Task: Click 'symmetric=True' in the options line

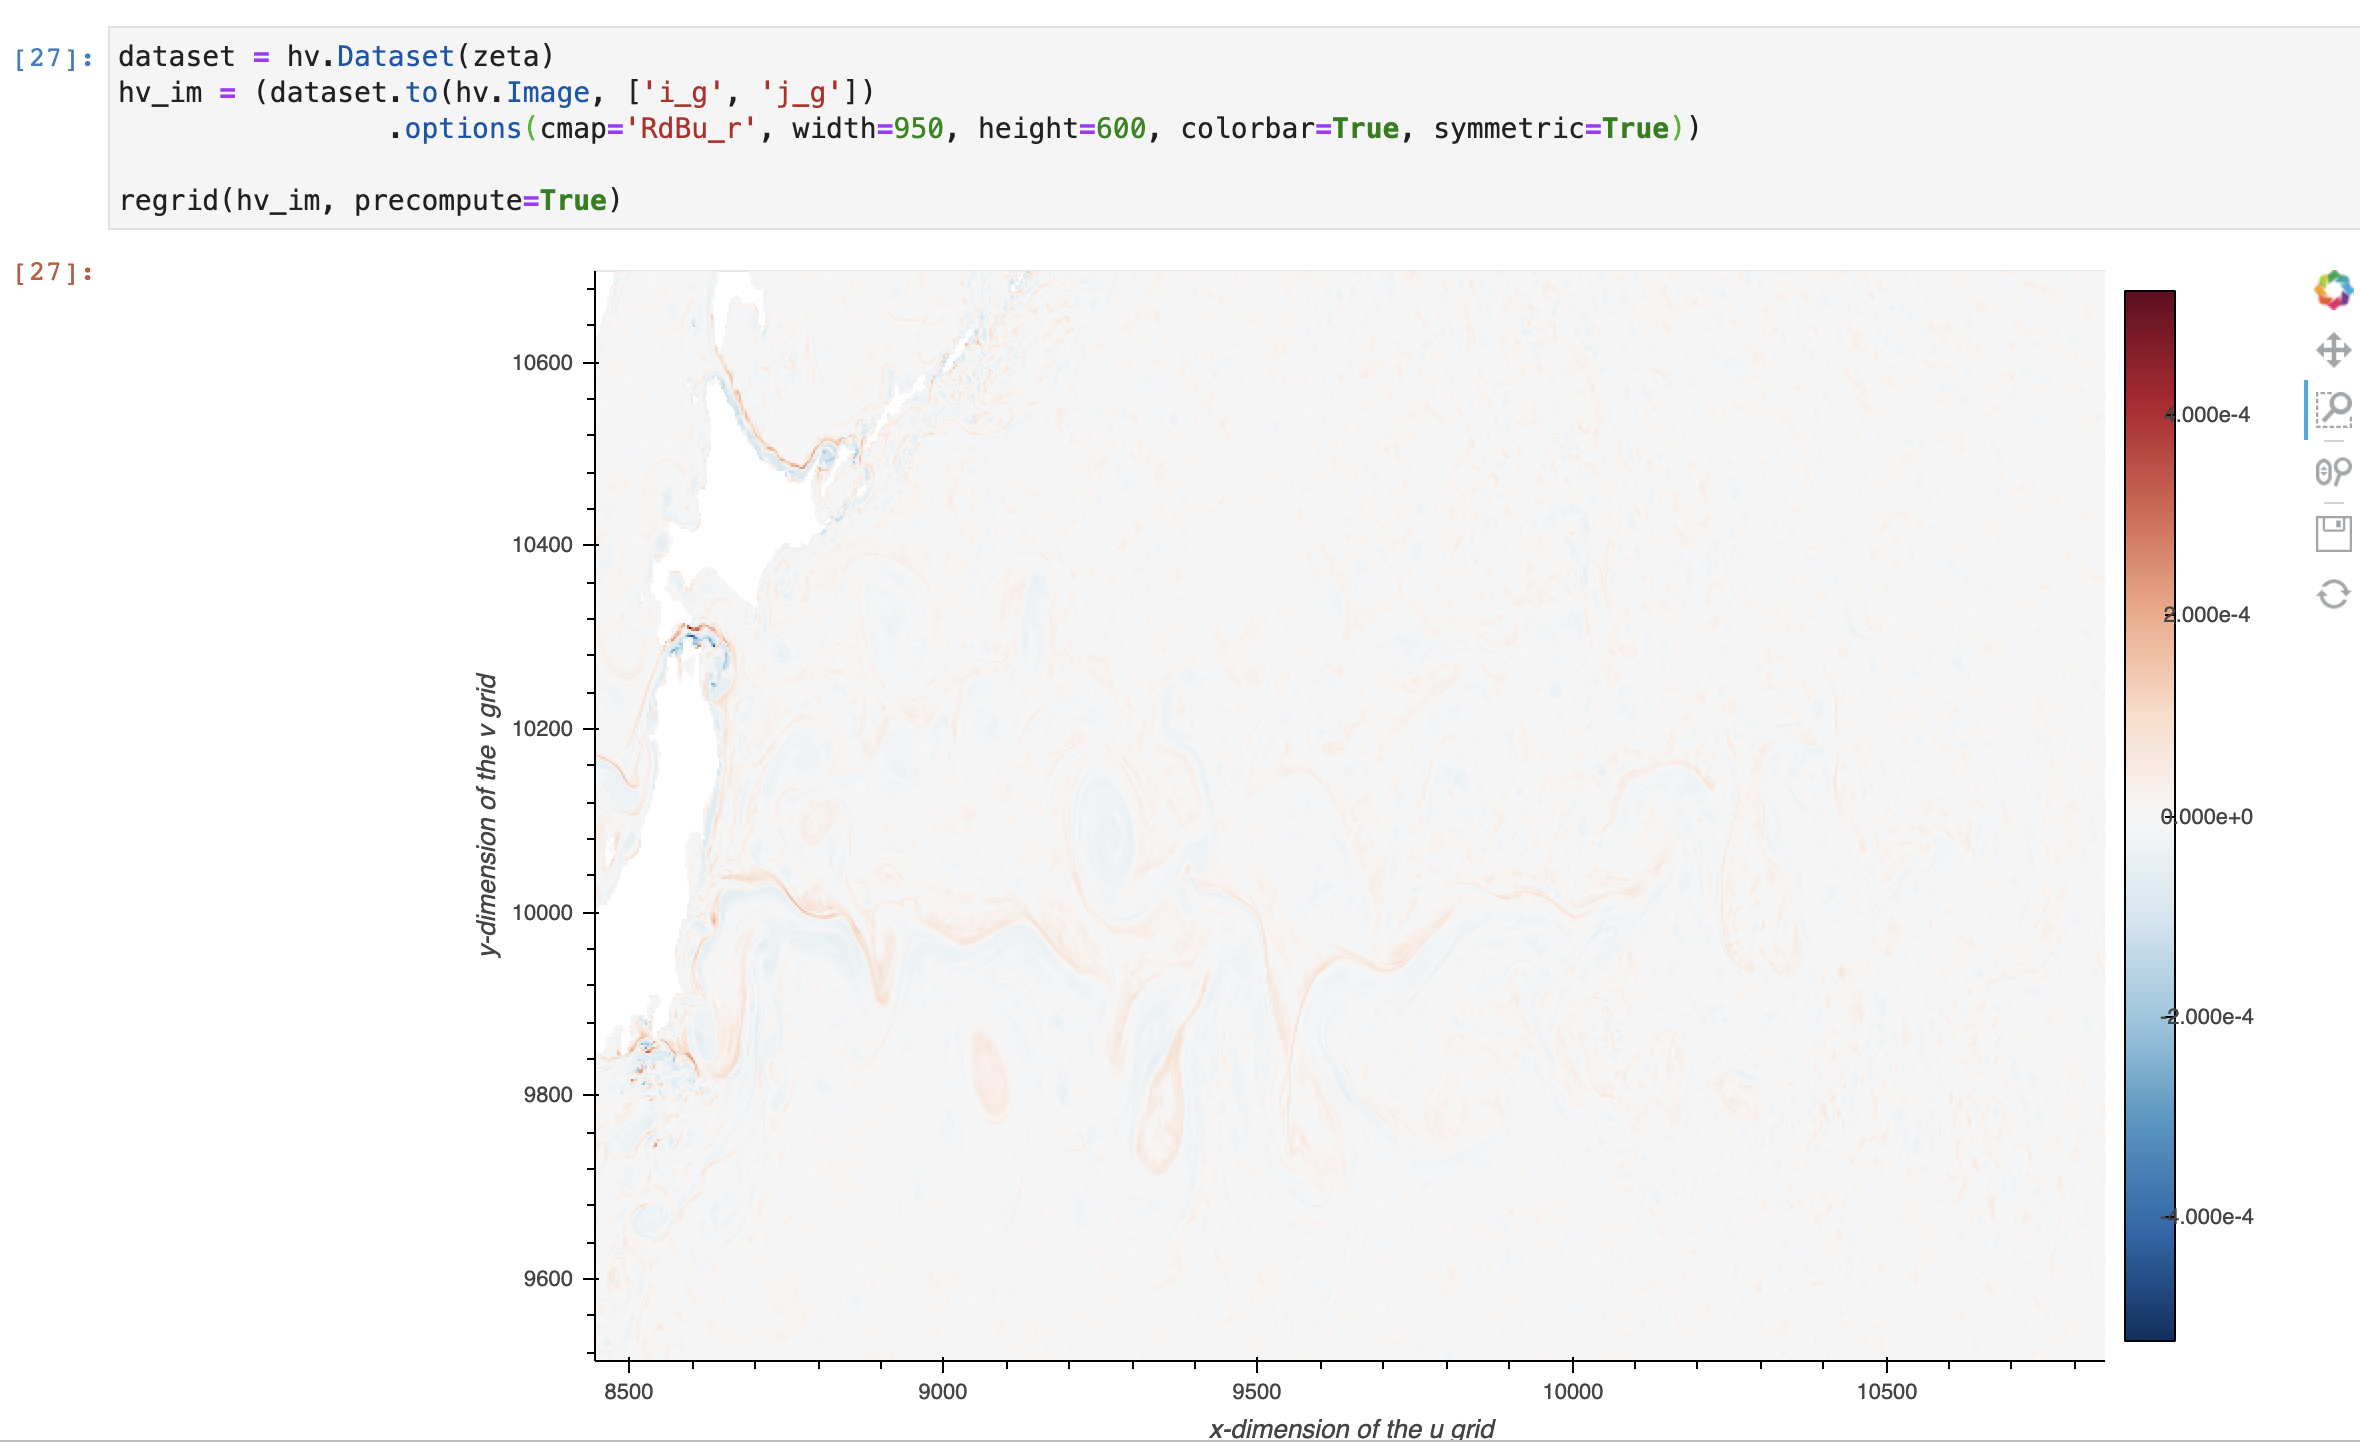Action: pyautogui.click(x=1552, y=129)
